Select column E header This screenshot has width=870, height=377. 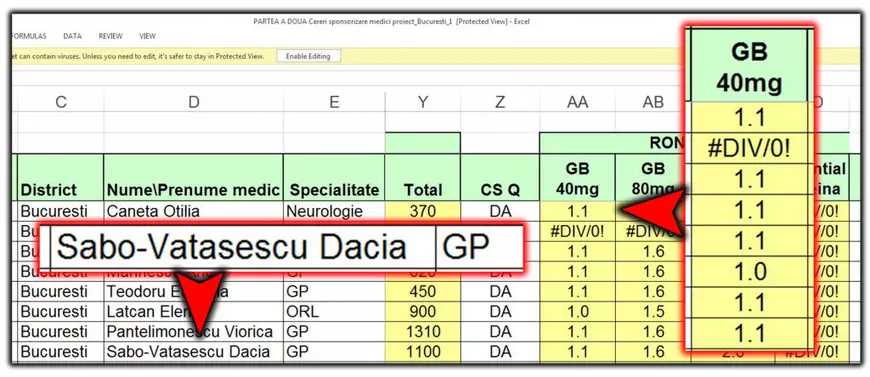tap(334, 102)
